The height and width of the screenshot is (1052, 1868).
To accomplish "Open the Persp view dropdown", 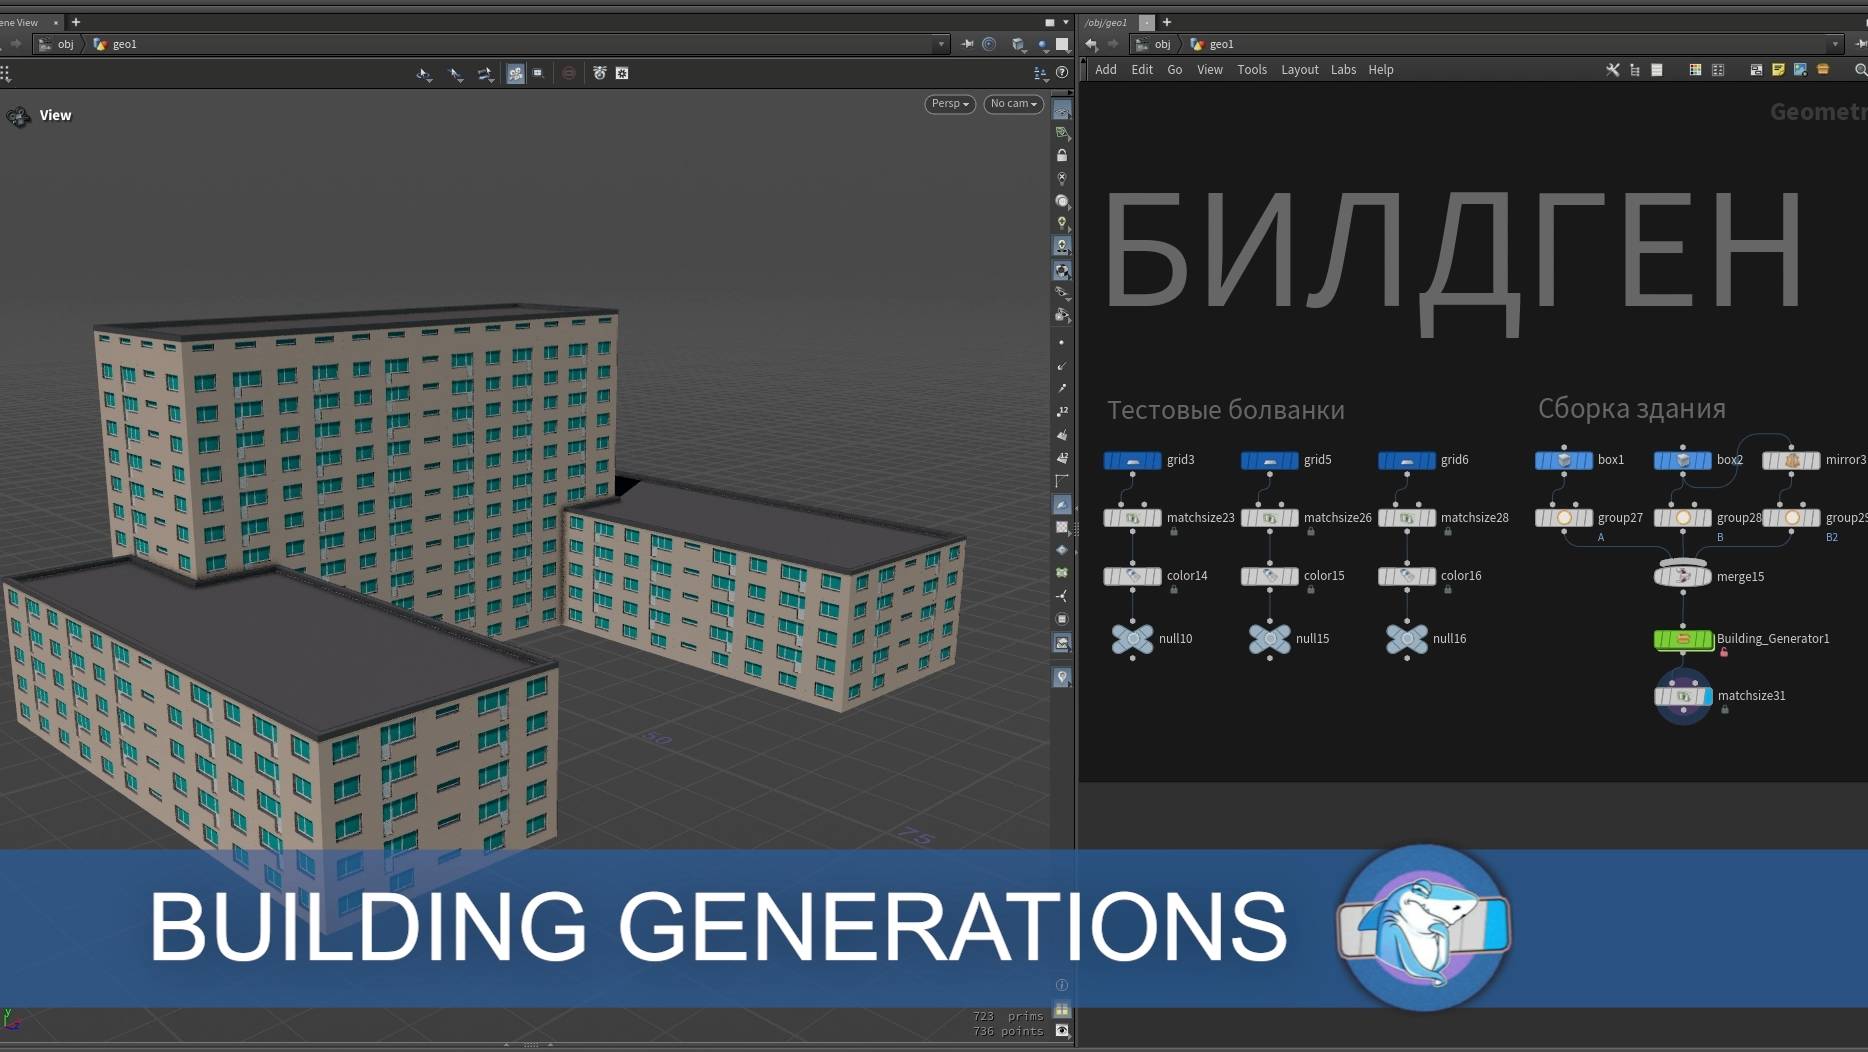I will tap(948, 104).
